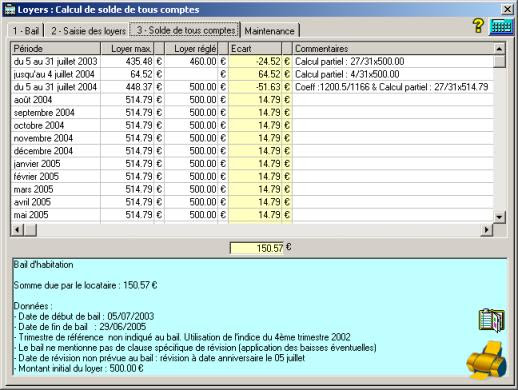This screenshot has height=390, width=518.
Task: Click the Ecart cell -24.52
Action: (255, 61)
